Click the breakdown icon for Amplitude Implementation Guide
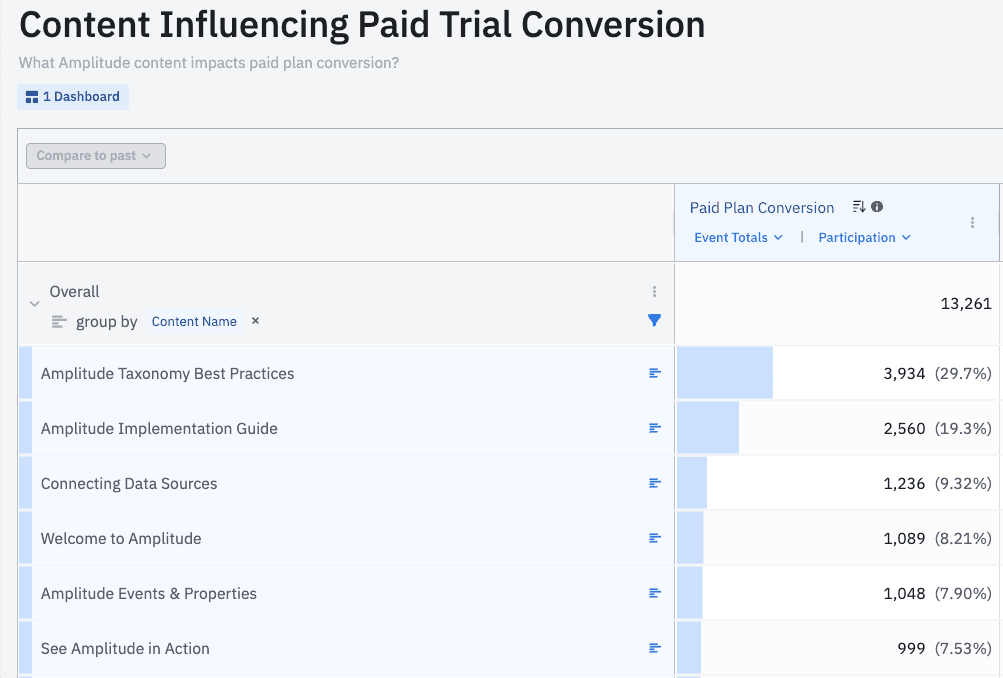The height and width of the screenshot is (678, 1003). tap(655, 428)
